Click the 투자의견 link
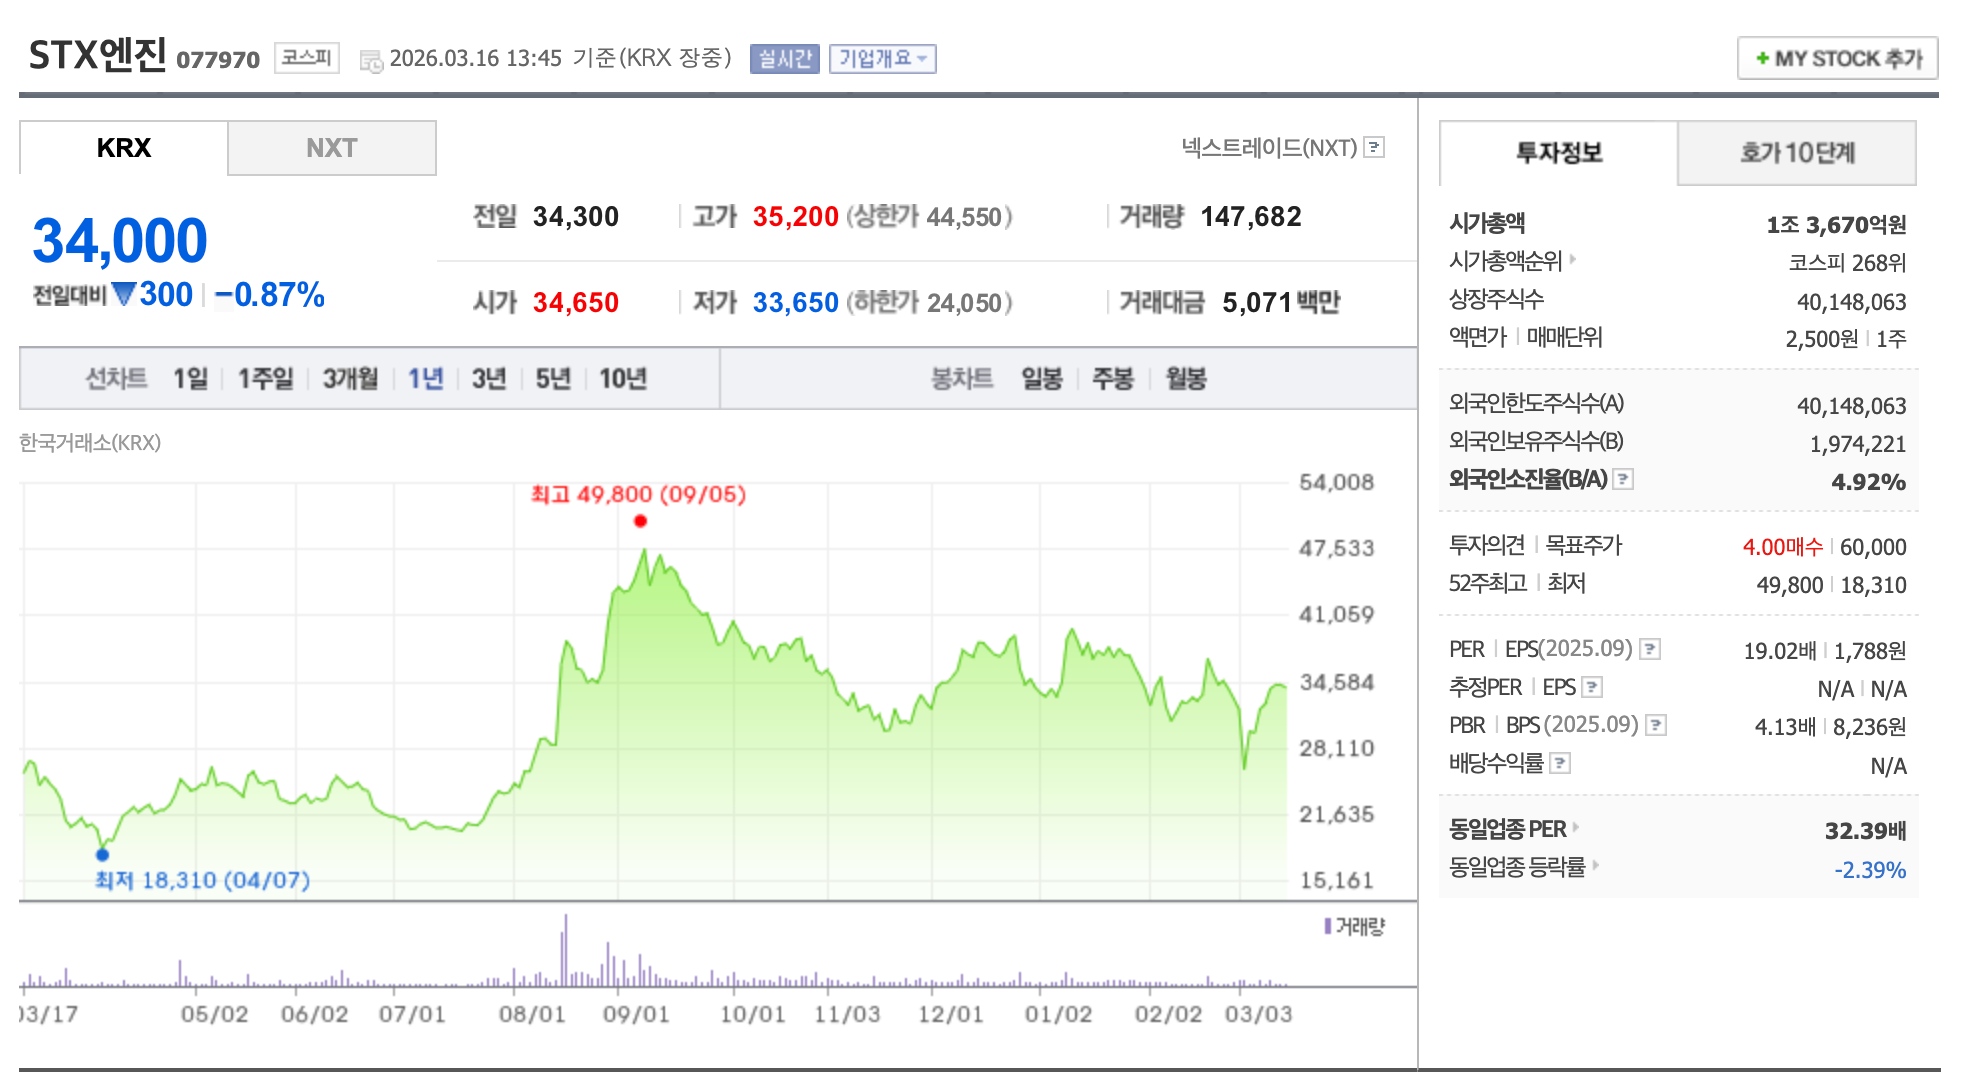This screenshot has width=1972, height=1072. click(x=1487, y=545)
